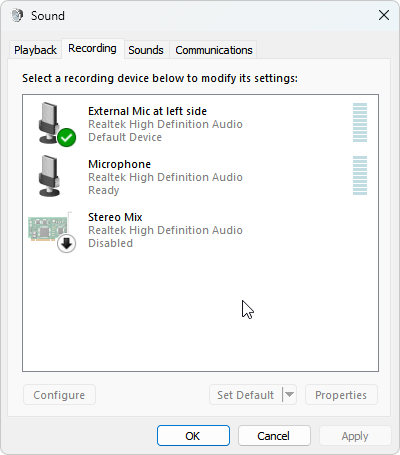Switch to the Sounds tab

click(x=146, y=50)
